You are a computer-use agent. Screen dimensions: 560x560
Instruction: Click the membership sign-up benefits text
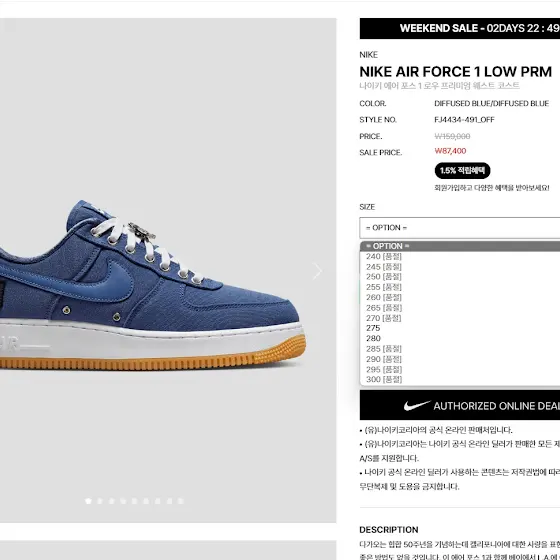491,188
